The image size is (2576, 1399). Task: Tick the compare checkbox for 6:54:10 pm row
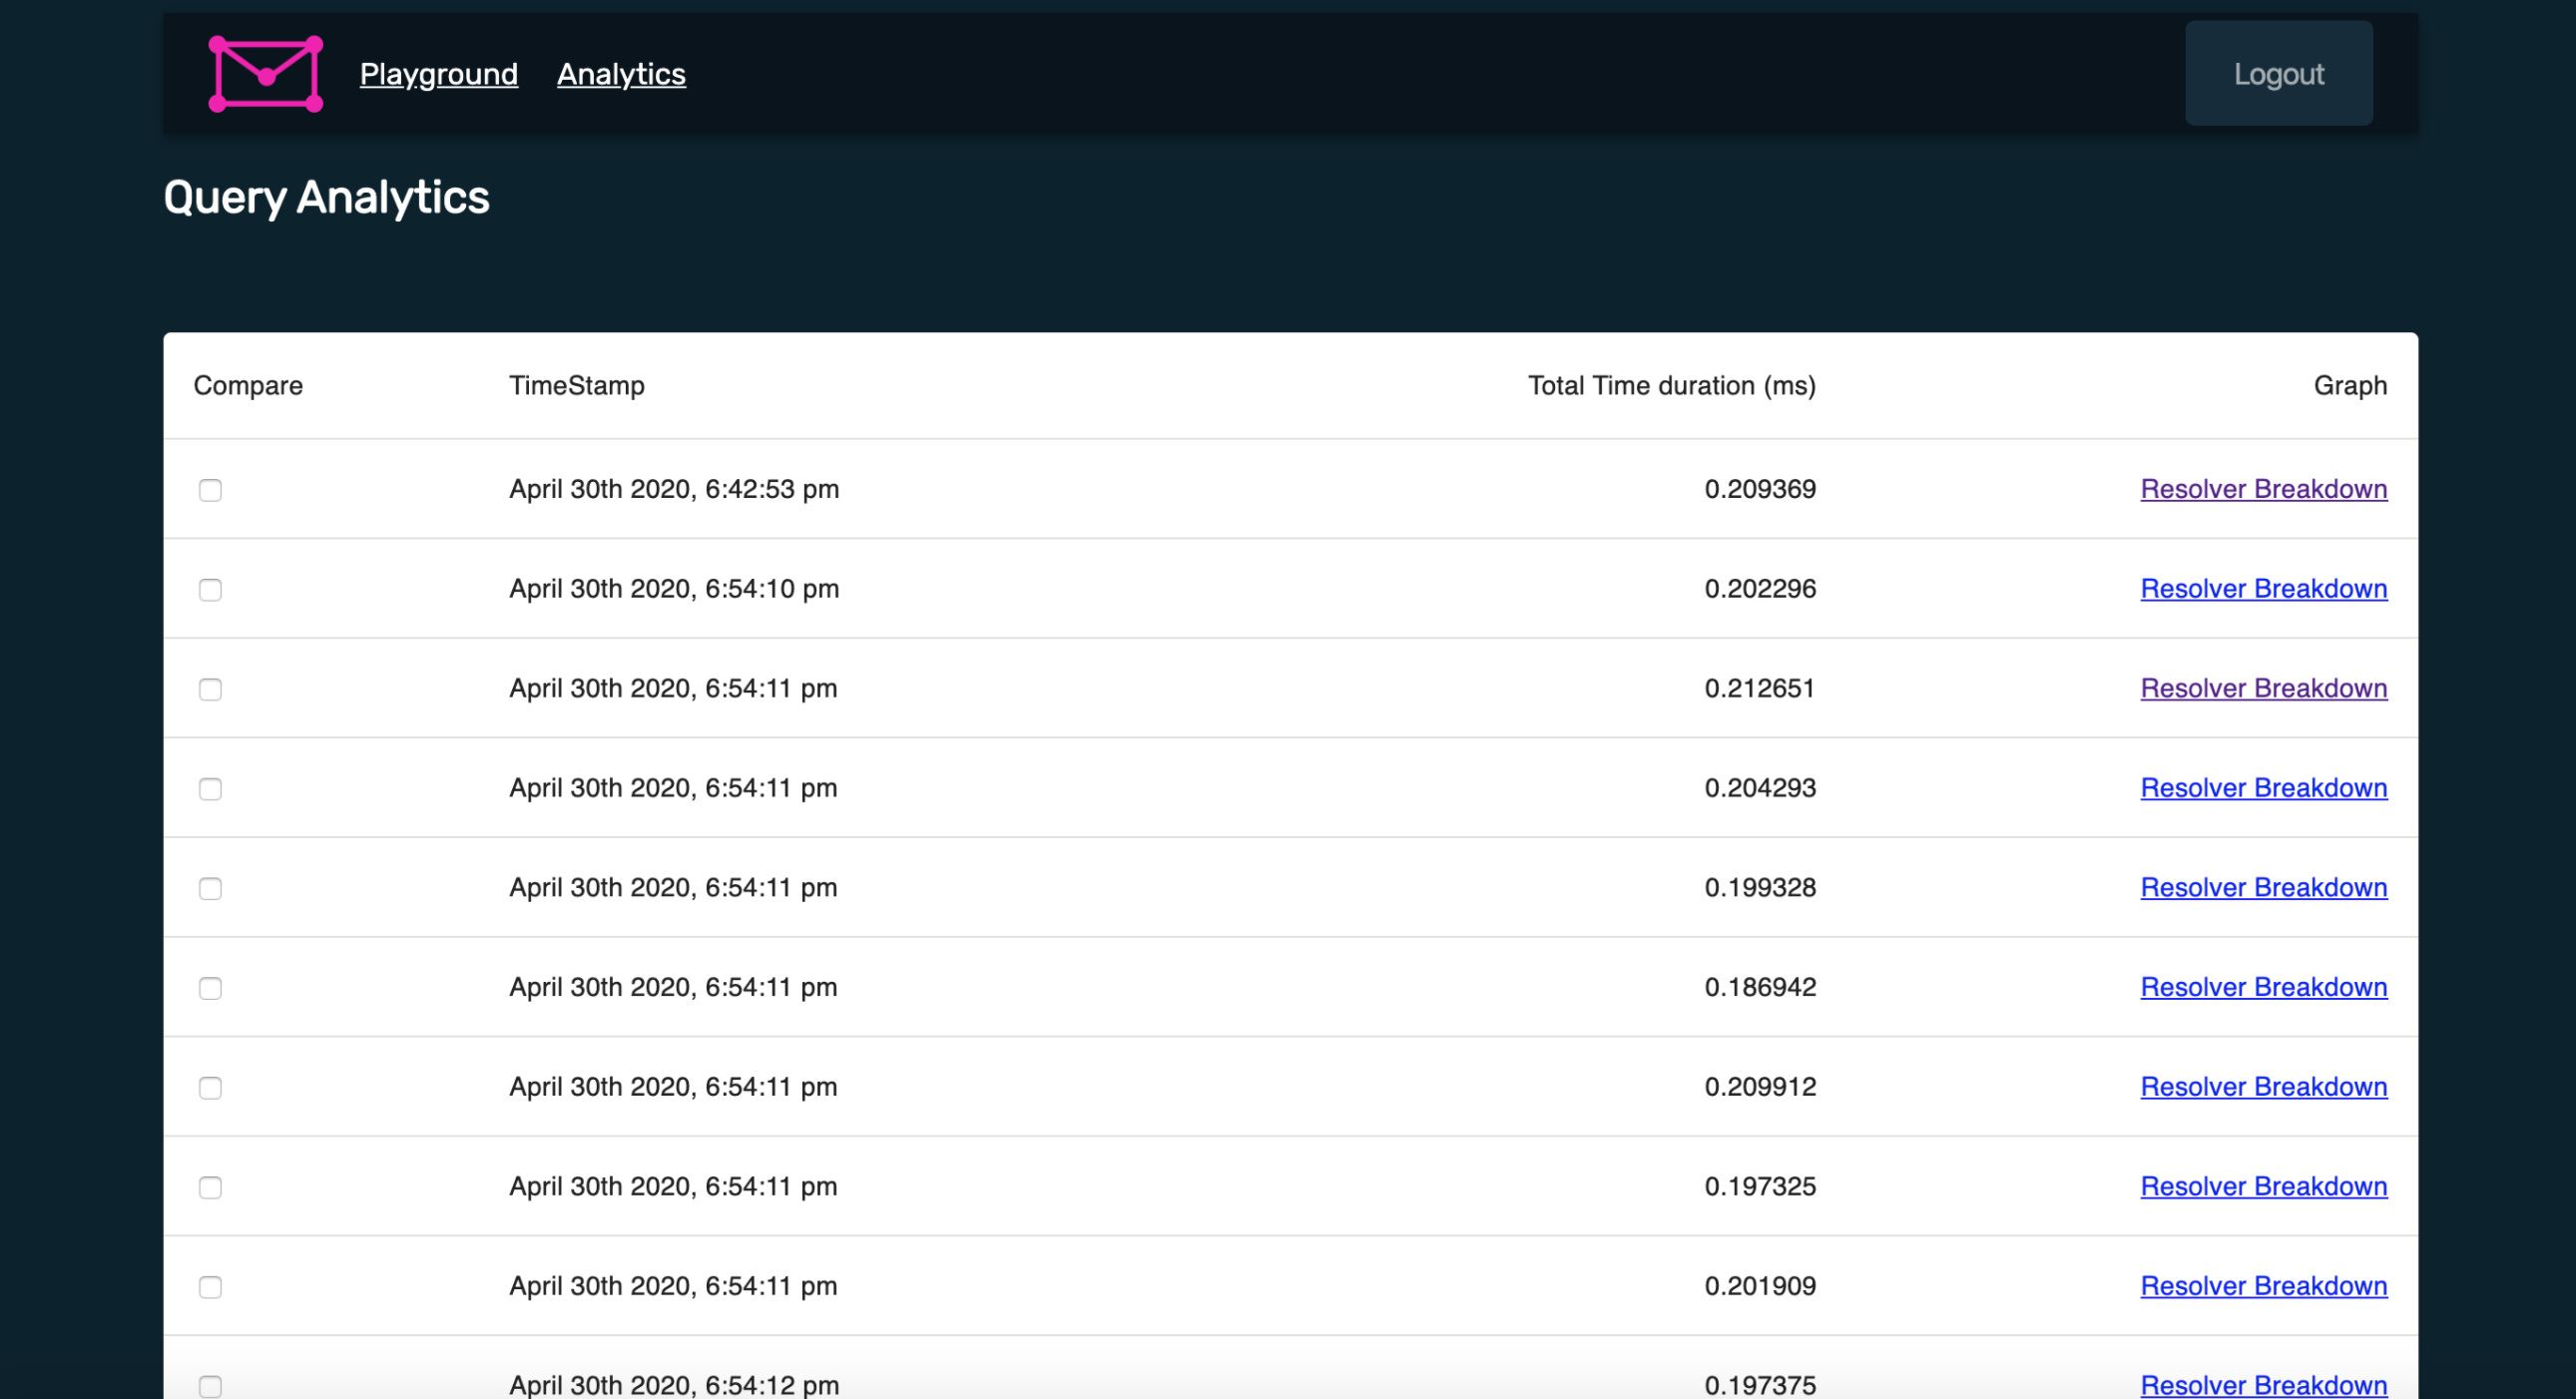click(210, 590)
